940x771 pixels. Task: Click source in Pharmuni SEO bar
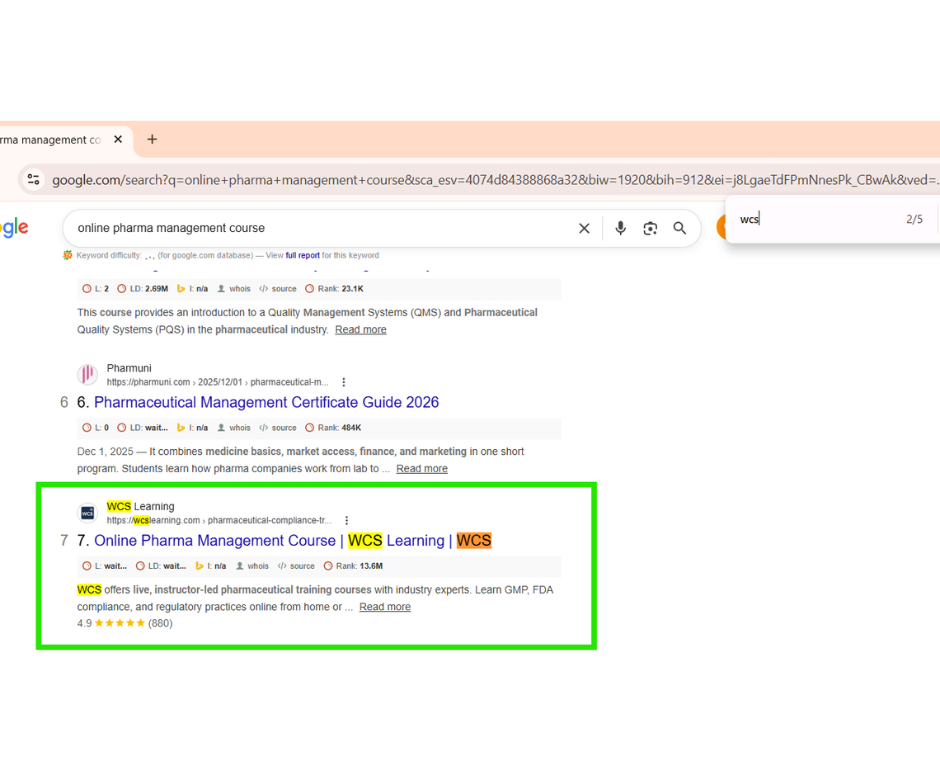[278, 428]
